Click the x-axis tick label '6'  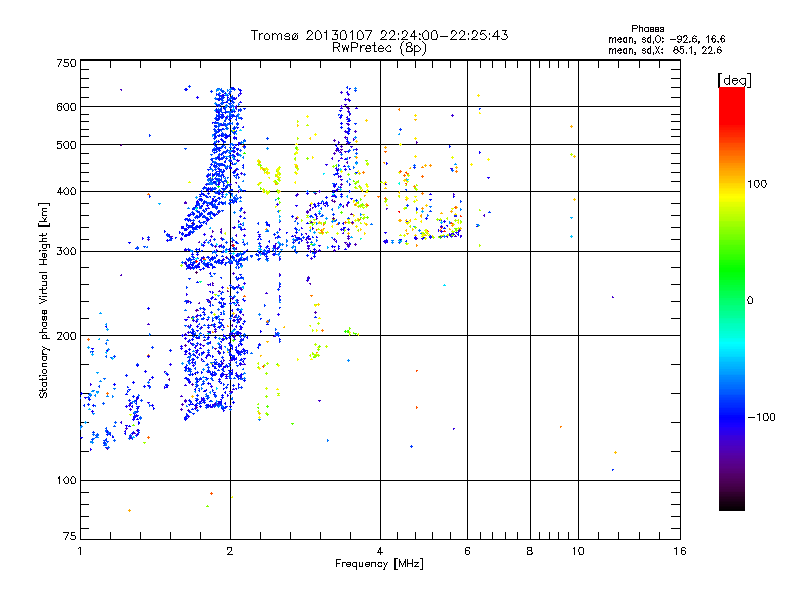[467, 551]
